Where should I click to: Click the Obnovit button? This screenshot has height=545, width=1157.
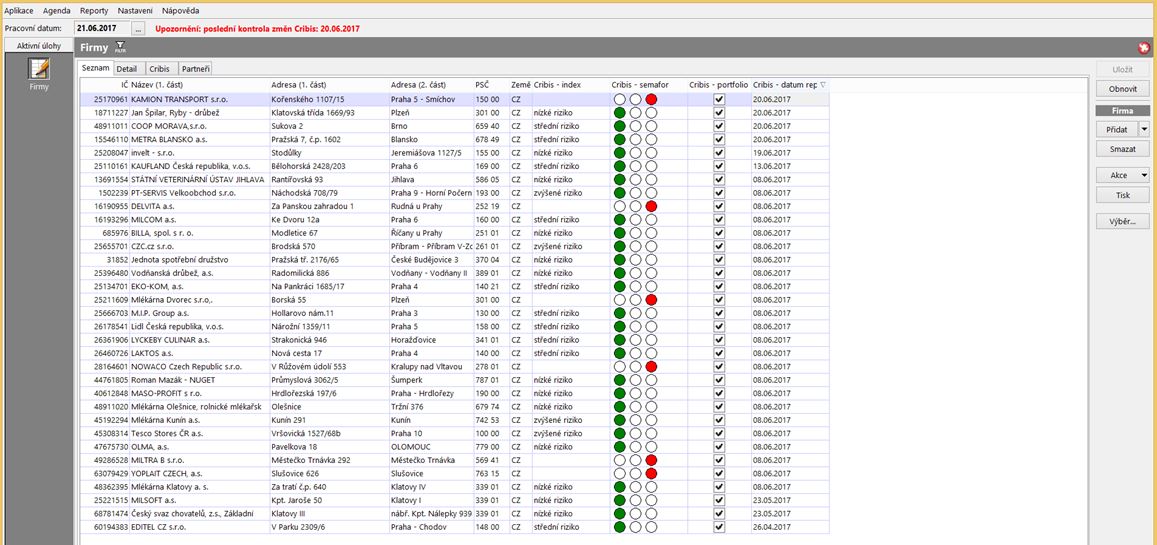point(1123,89)
